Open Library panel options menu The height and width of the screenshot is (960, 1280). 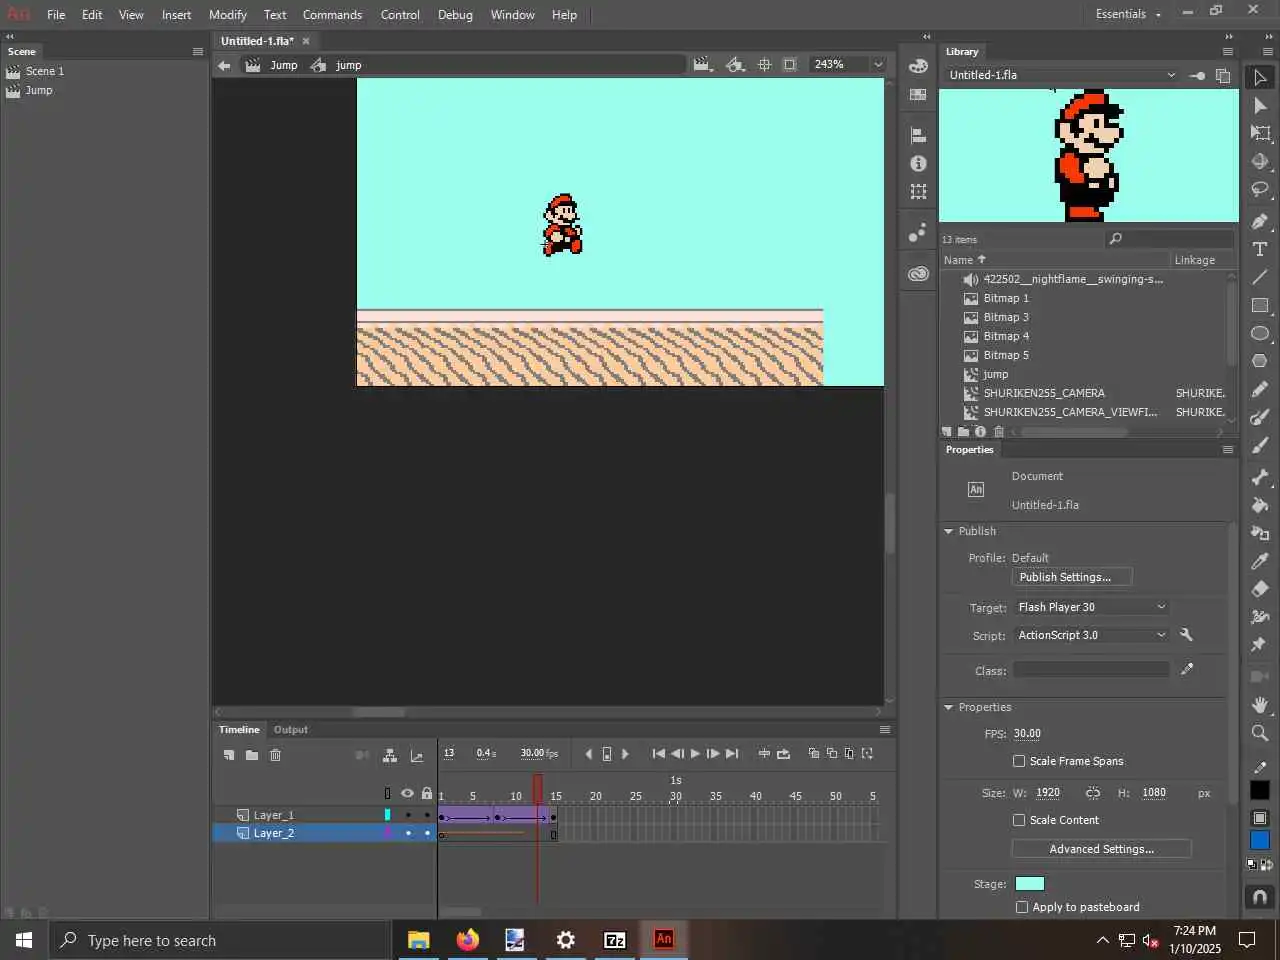1227,52
